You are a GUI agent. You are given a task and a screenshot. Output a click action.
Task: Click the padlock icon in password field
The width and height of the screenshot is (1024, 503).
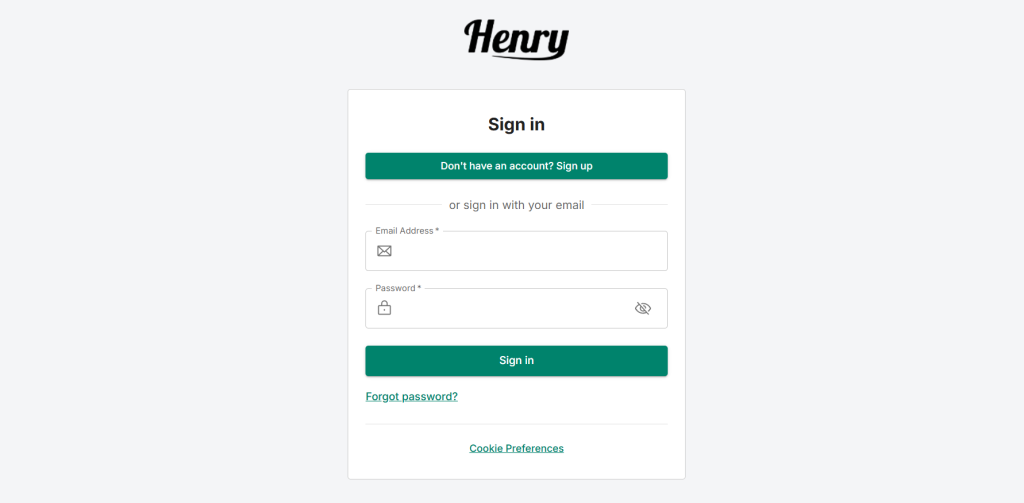click(x=385, y=308)
